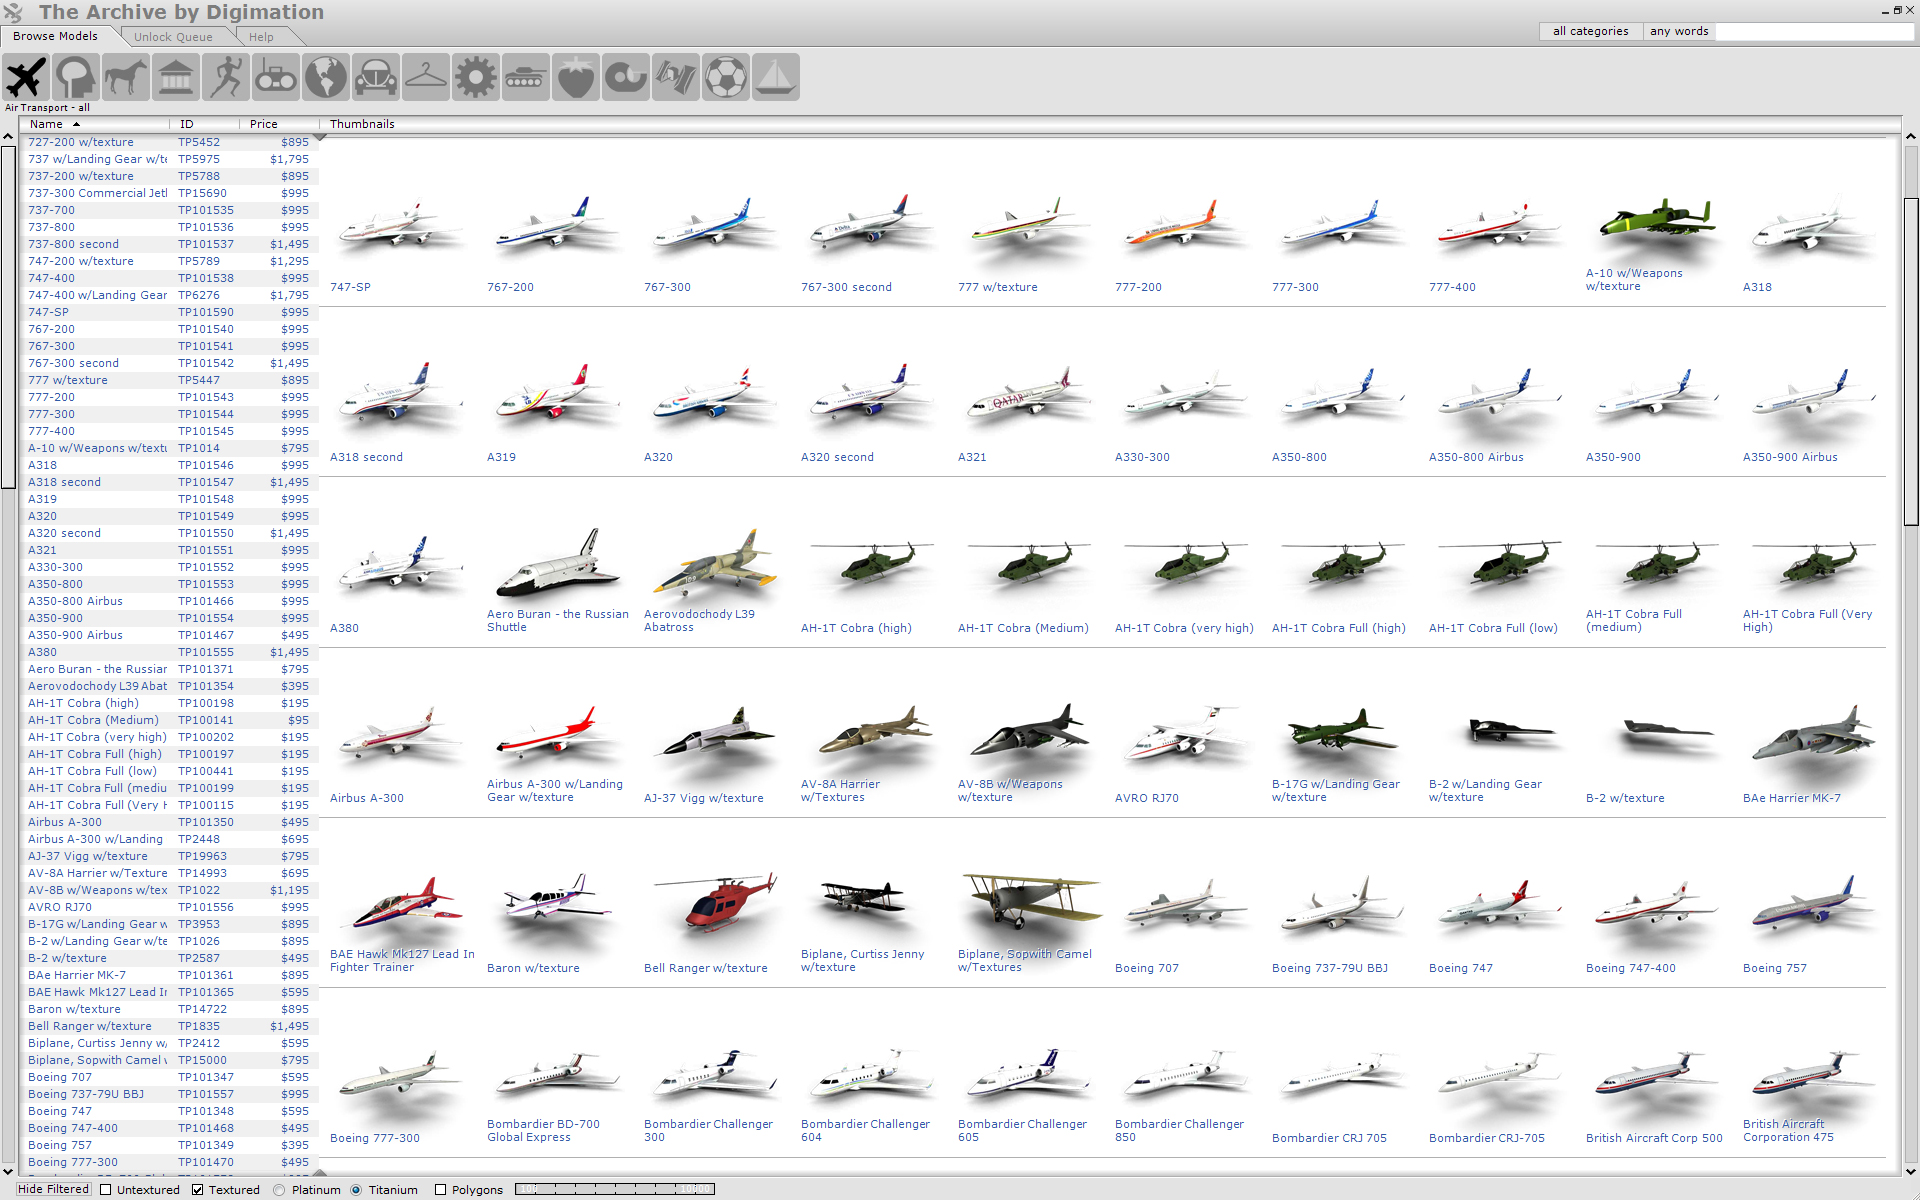Click ID 'TP101590' in the list
1920x1200 pixels.
206,312
